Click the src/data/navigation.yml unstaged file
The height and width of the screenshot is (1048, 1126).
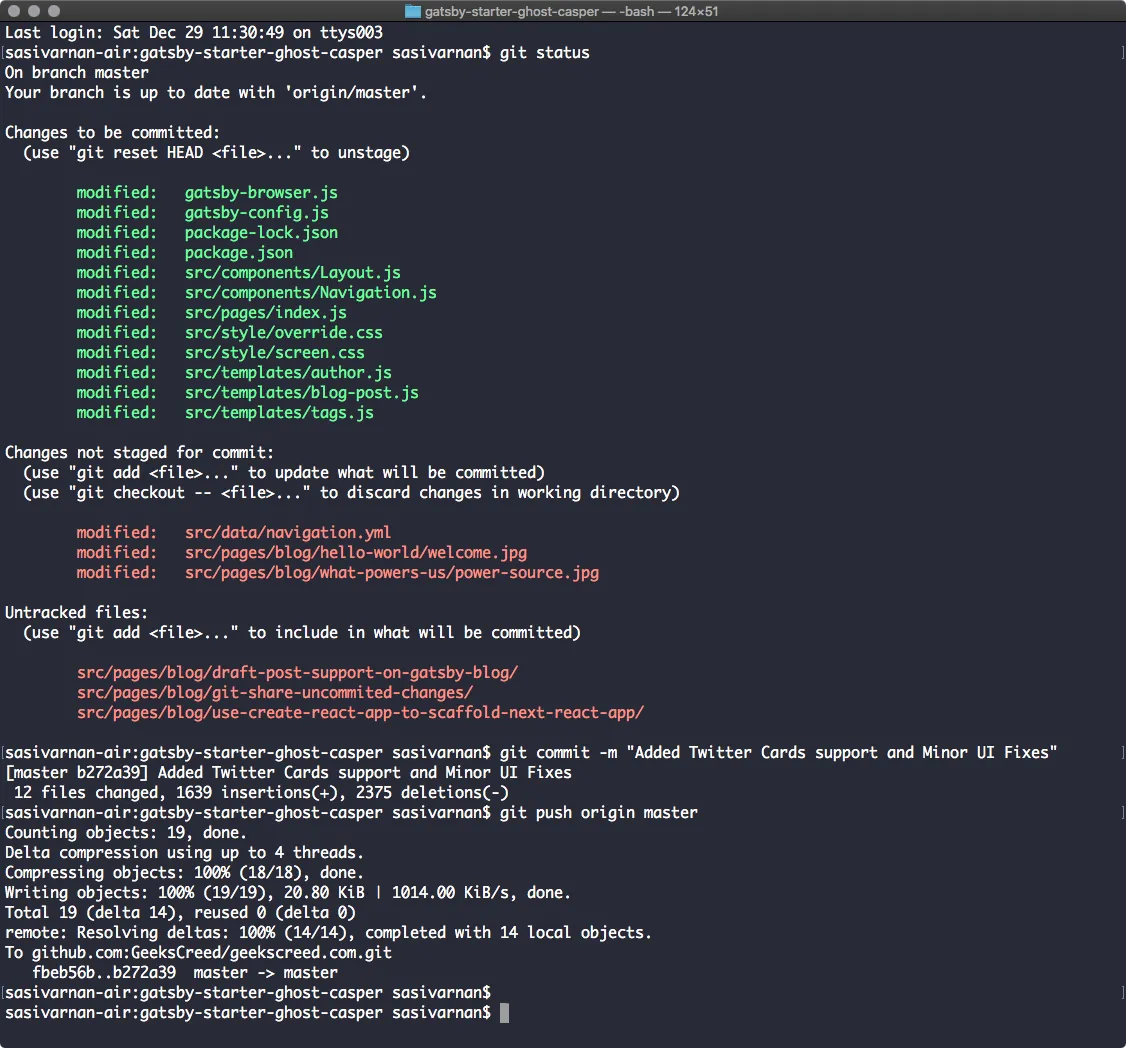(288, 532)
